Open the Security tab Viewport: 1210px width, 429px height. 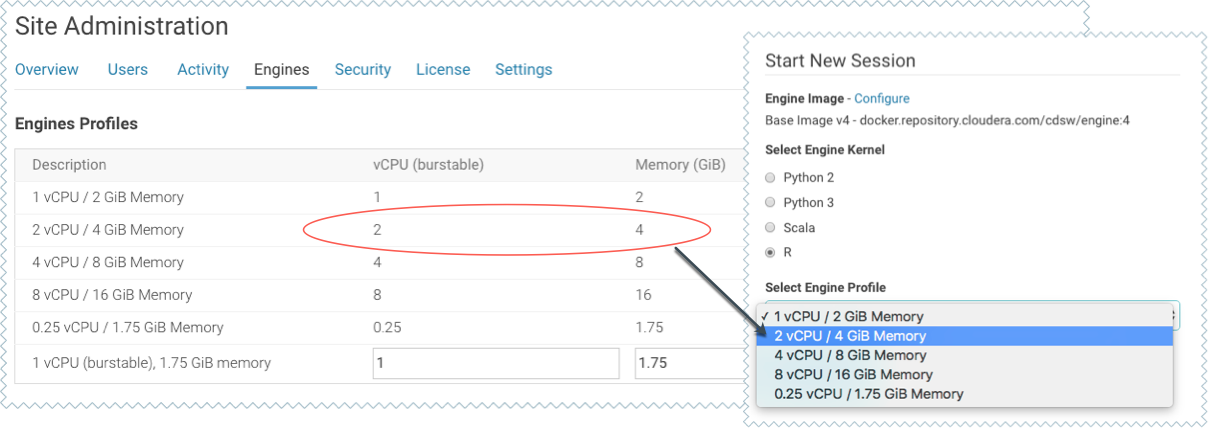coord(362,69)
